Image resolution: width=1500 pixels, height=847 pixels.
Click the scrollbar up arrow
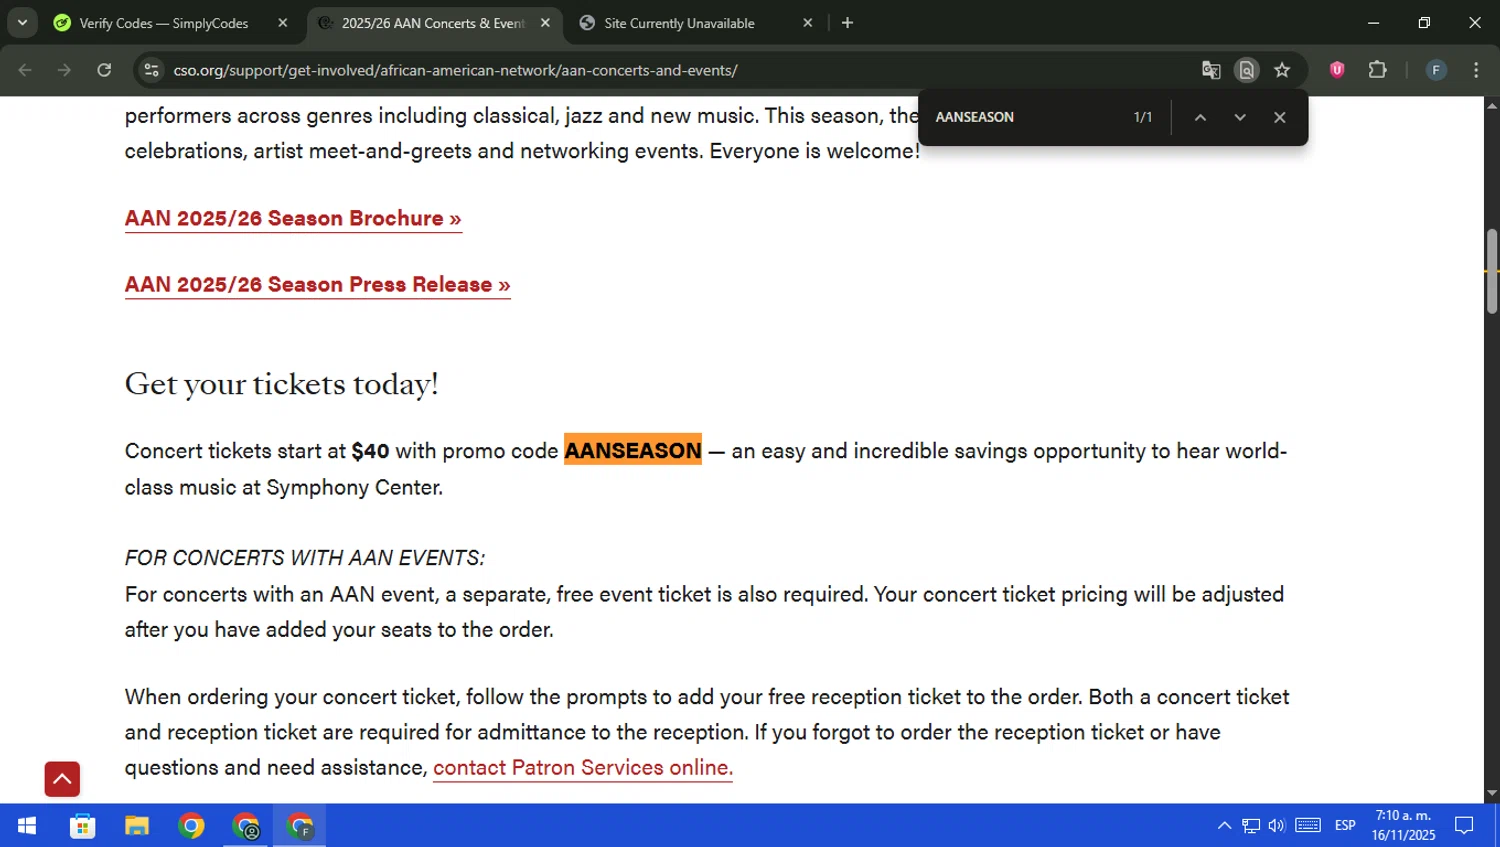point(1492,105)
